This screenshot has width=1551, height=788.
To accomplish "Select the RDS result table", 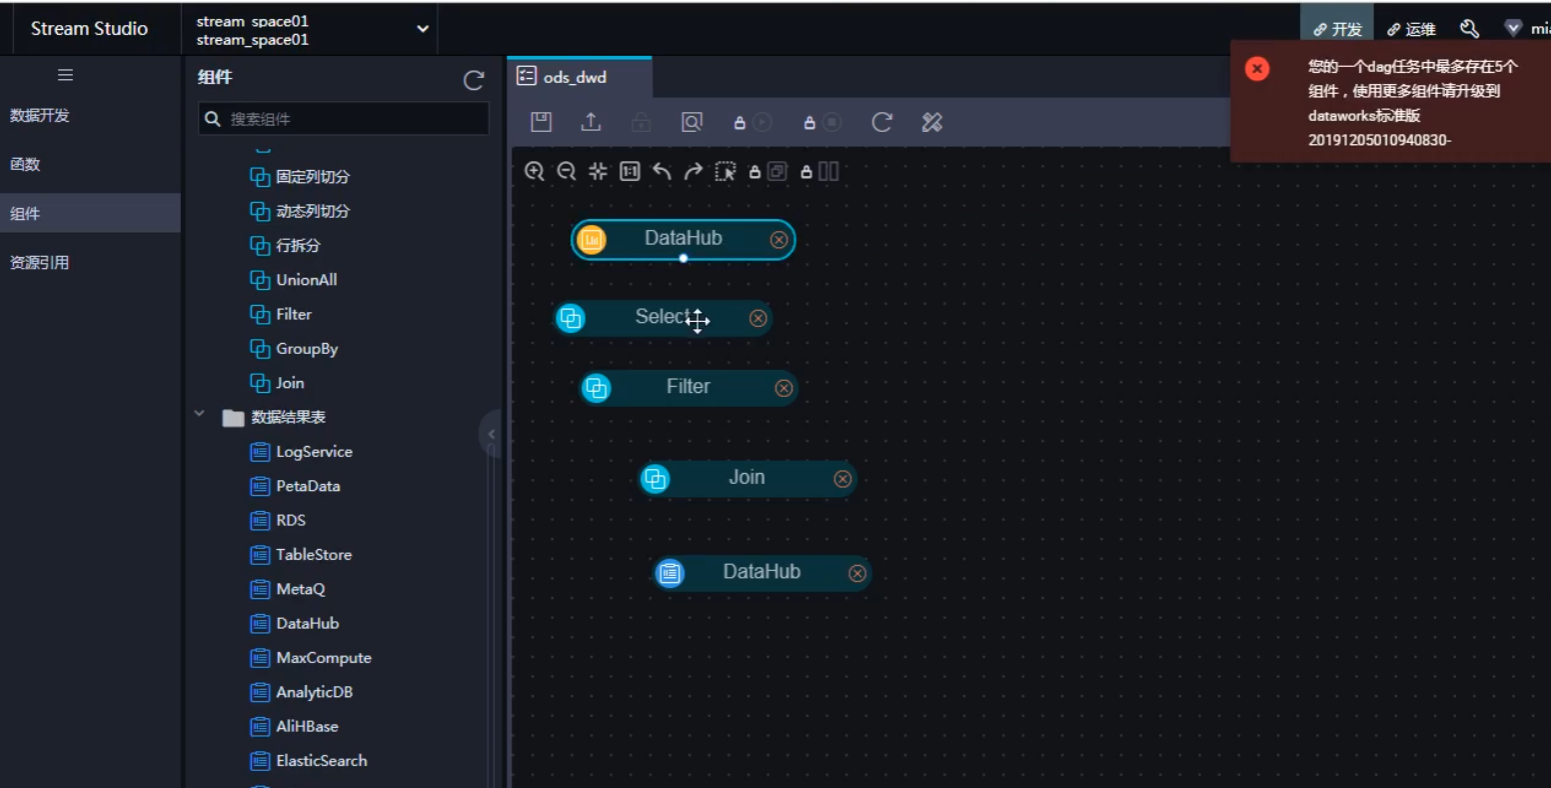I will click(x=278, y=520).
